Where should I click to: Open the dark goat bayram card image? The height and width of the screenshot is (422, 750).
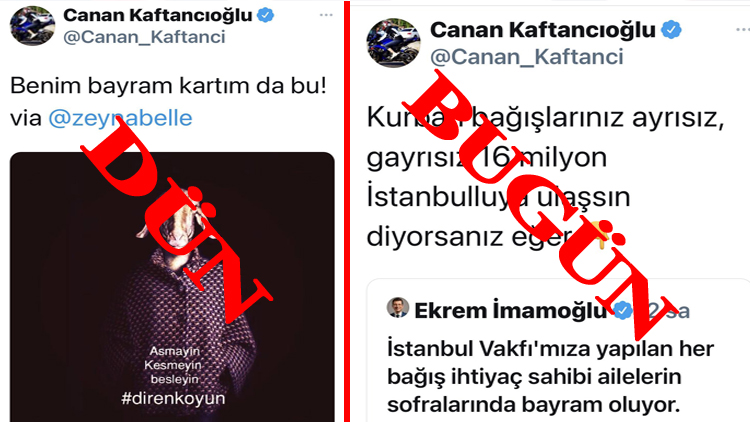tap(172, 287)
